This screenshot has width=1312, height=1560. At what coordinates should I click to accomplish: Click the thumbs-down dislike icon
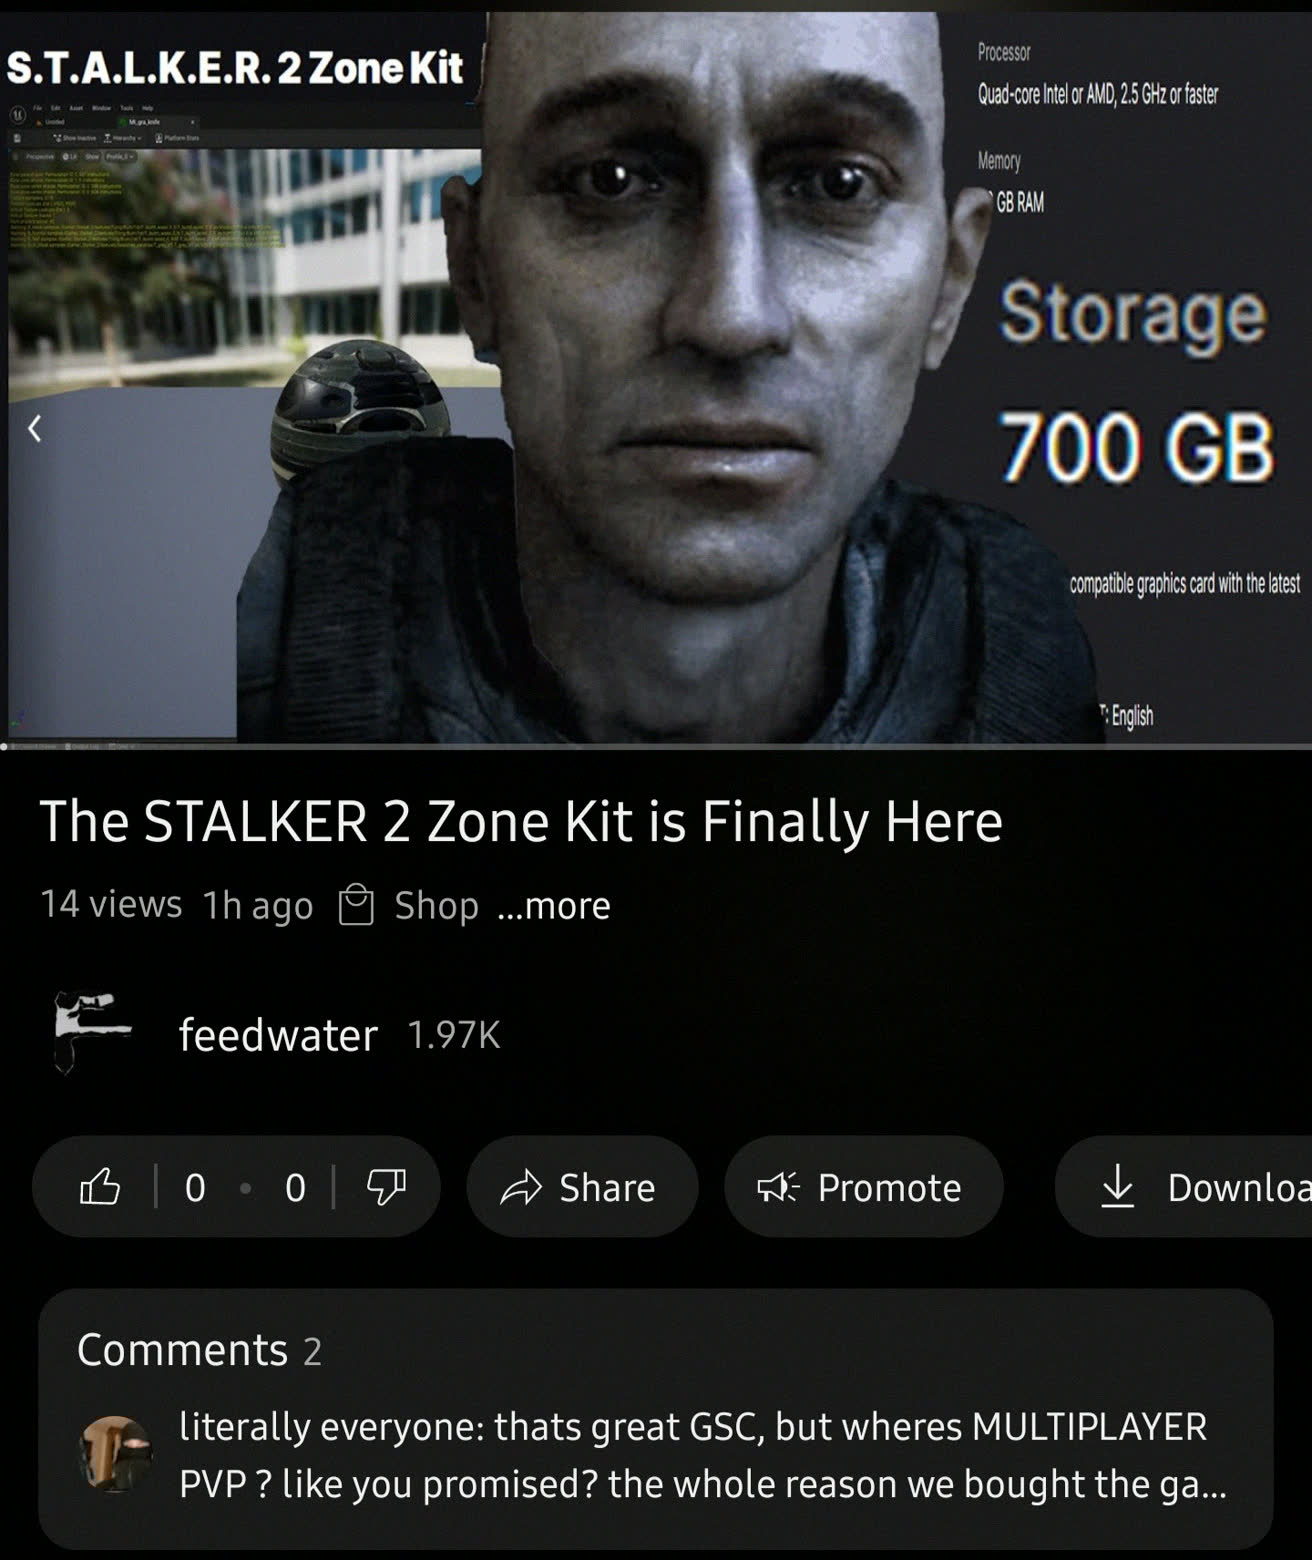(386, 1187)
